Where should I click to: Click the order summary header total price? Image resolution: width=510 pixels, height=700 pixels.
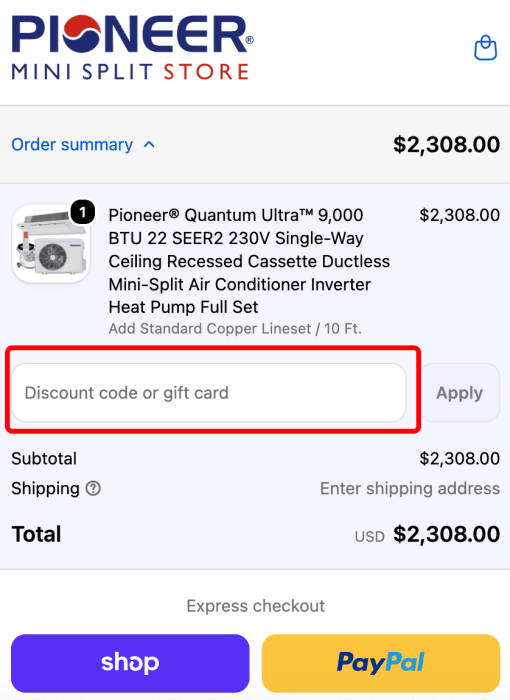click(446, 145)
